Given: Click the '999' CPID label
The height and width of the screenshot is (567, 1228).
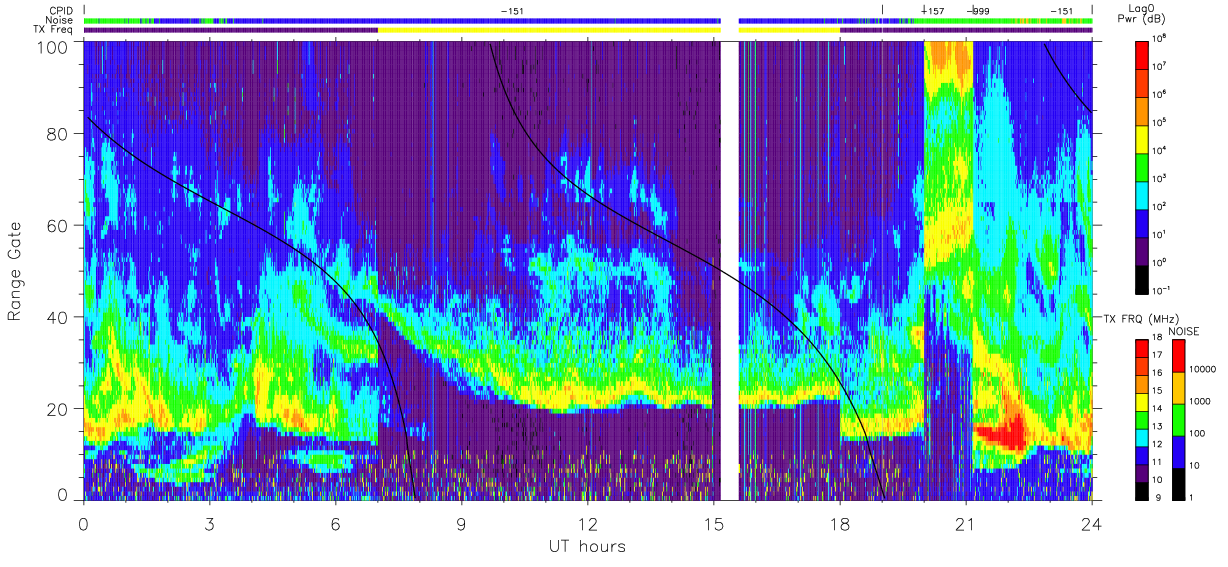Looking at the screenshot, I should pyautogui.click(x=979, y=11).
